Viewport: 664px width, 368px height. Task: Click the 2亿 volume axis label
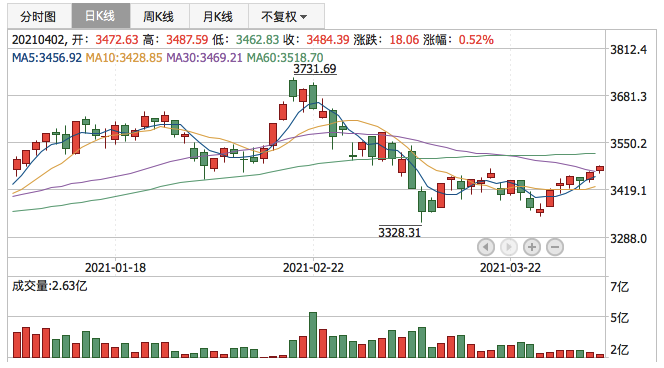coord(620,350)
